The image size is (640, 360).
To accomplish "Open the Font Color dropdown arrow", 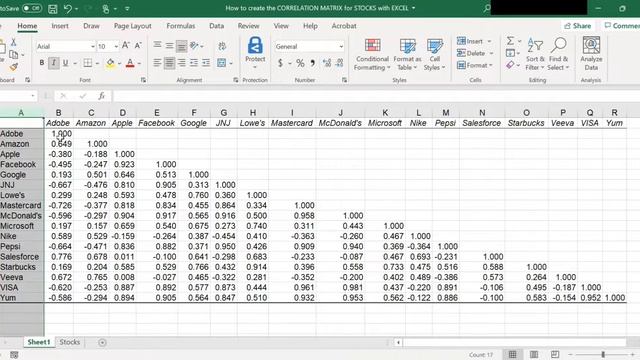I will tap(139, 64).
